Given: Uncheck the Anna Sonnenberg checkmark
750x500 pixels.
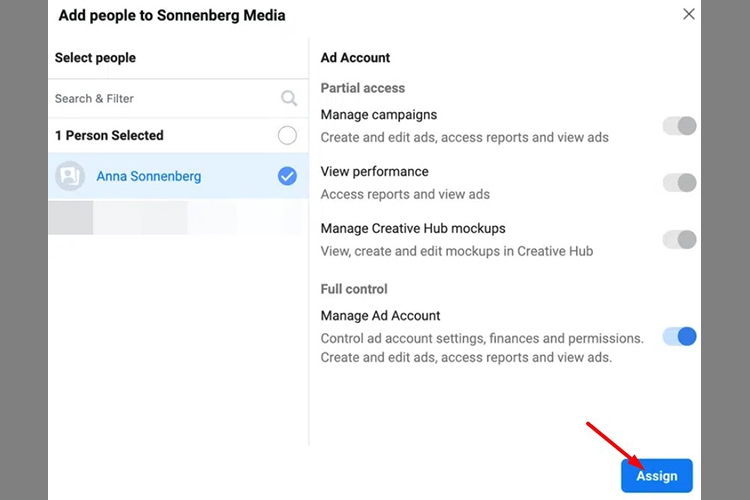Looking at the screenshot, I should point(287,176).
